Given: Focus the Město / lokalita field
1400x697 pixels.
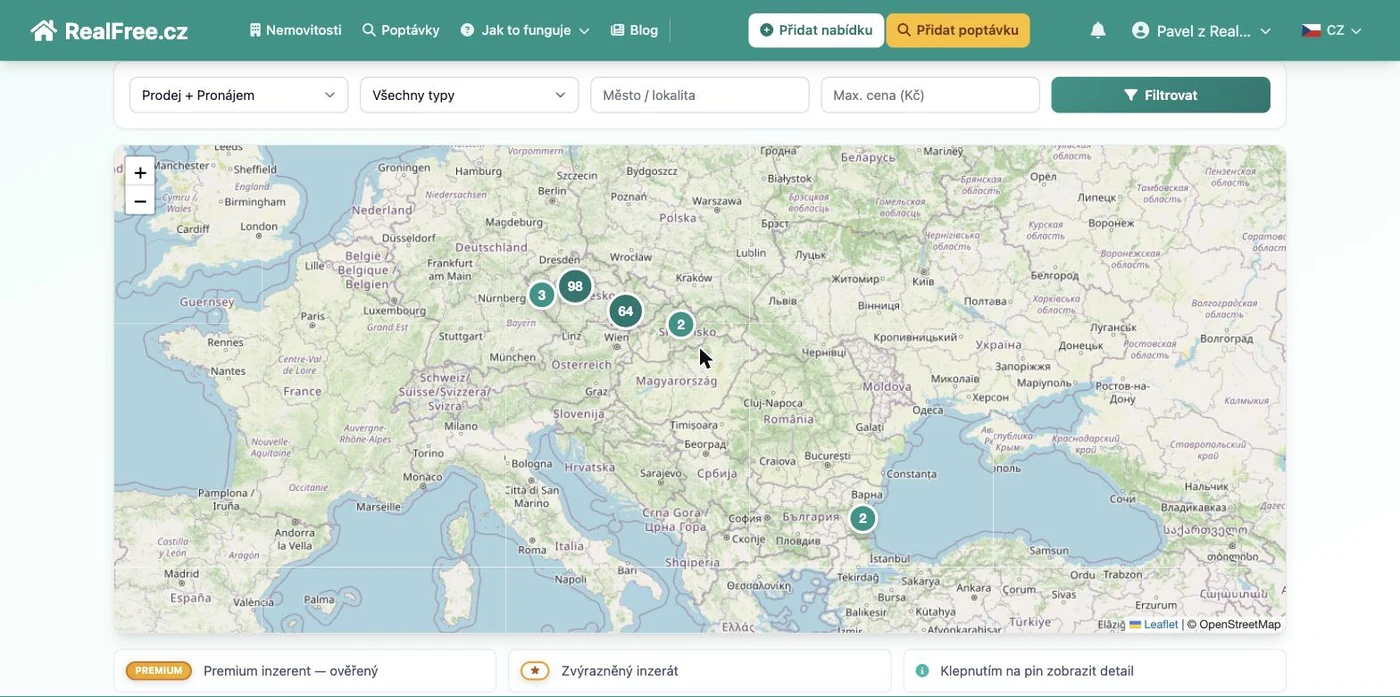Looking at the screenshot, I should [x=700, y=95].
